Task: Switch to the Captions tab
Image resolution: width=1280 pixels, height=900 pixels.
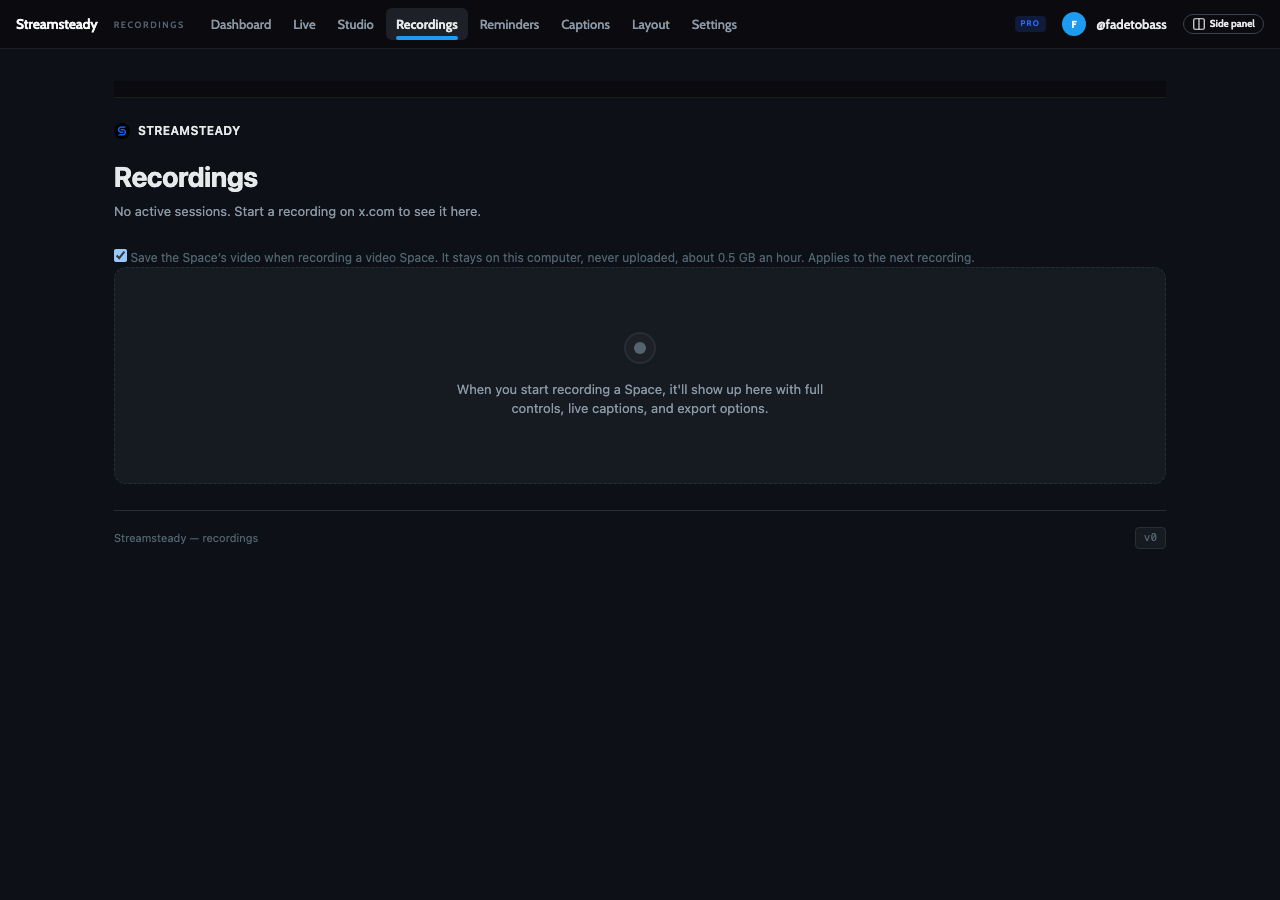Action: click(x=585, y=24)
